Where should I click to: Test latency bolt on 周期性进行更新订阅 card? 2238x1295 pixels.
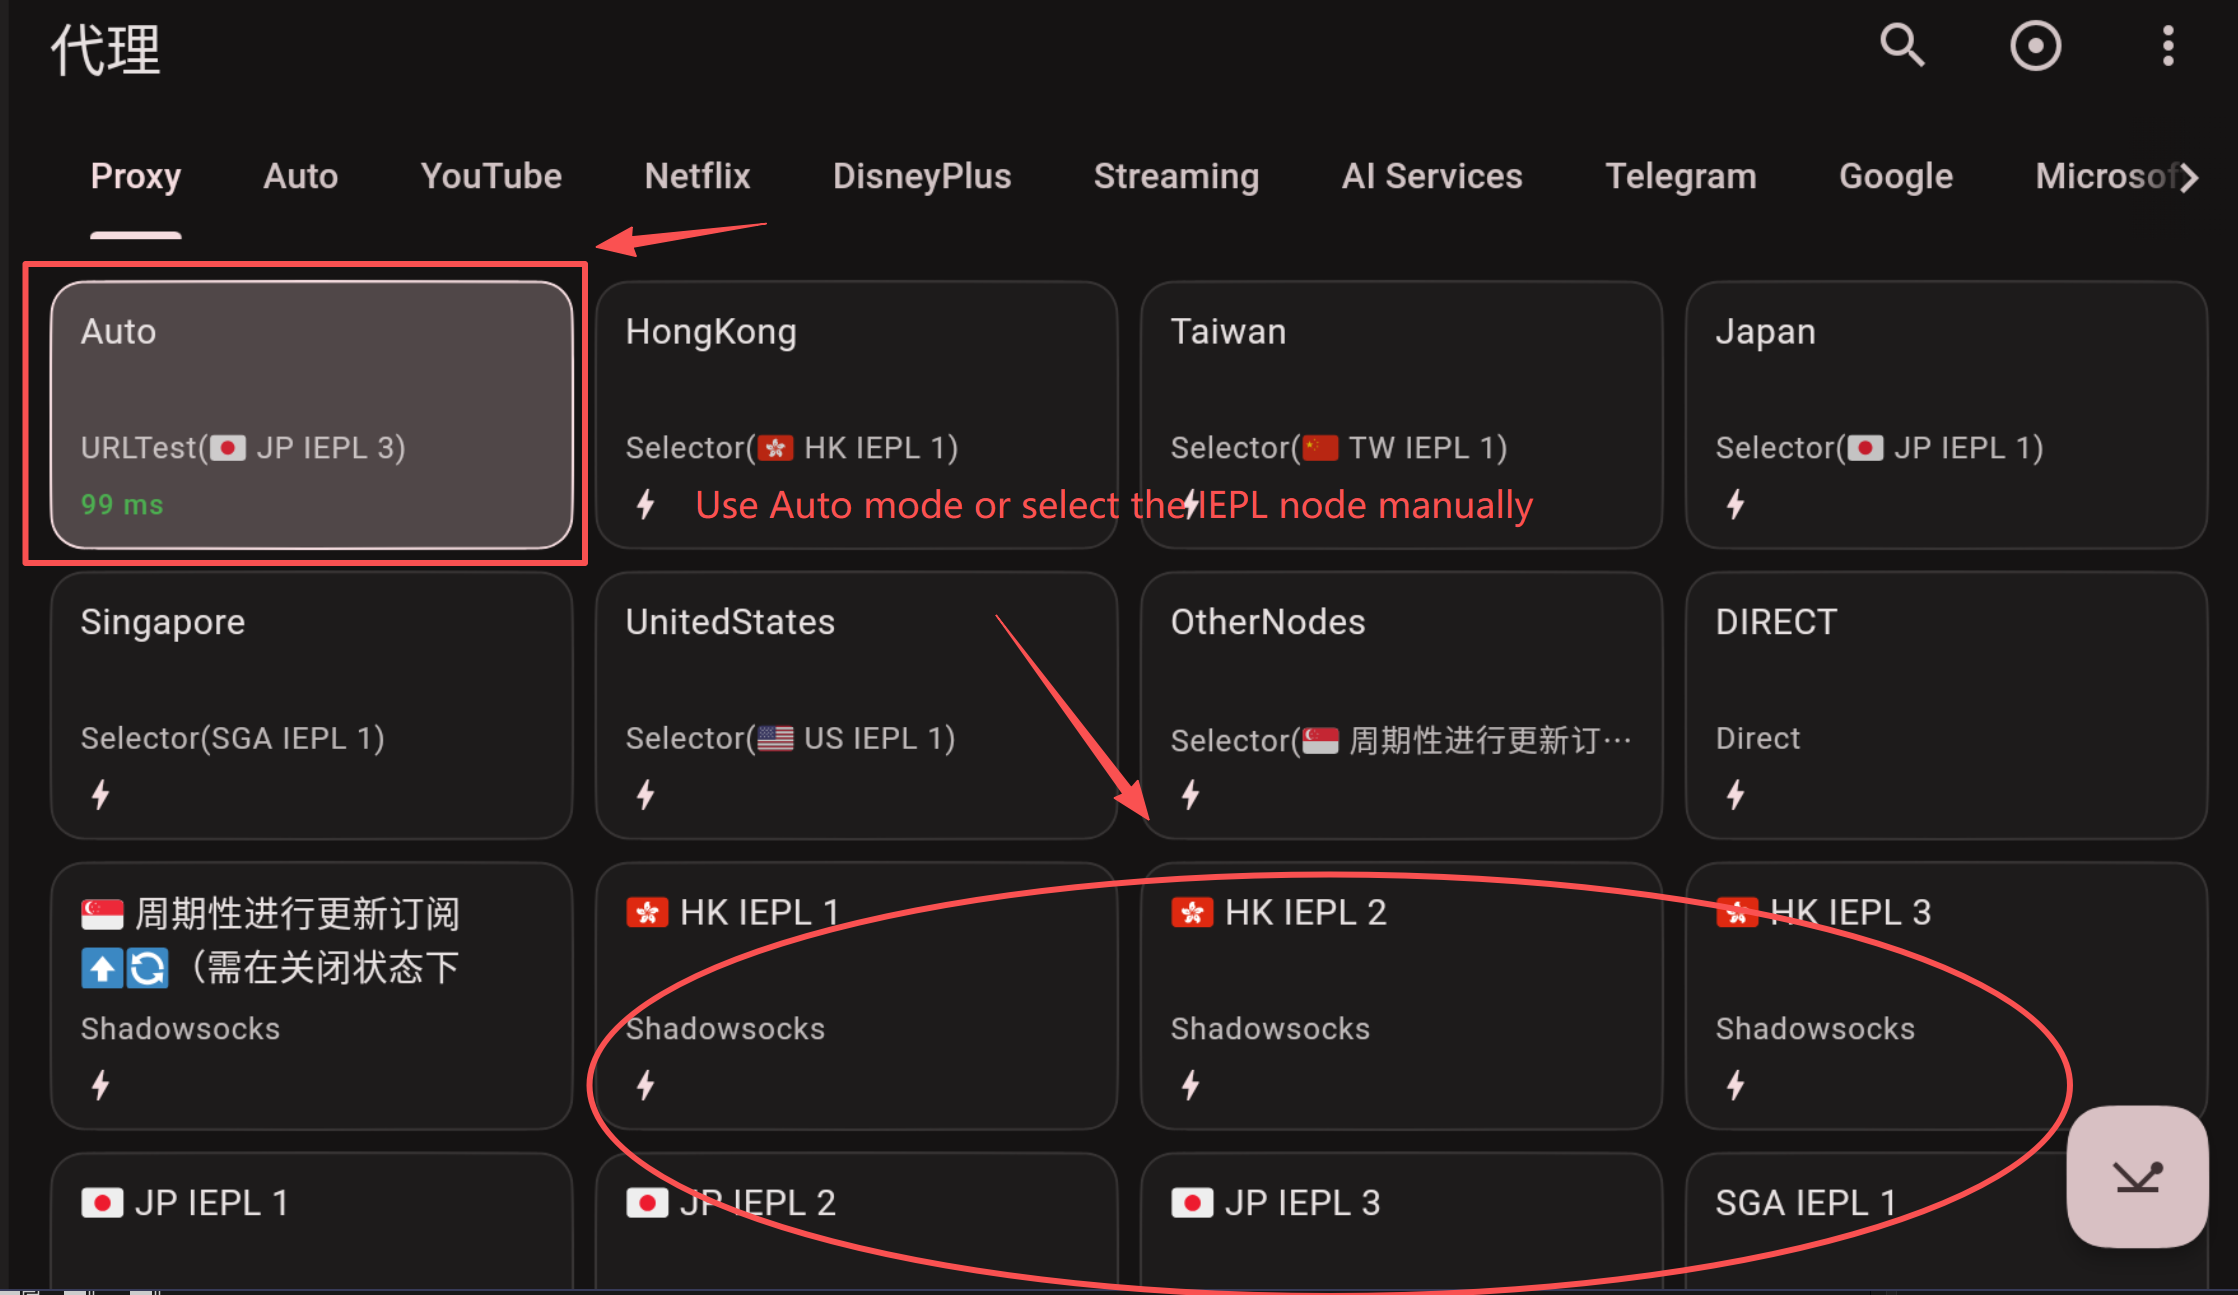[x=100, y=1085]
